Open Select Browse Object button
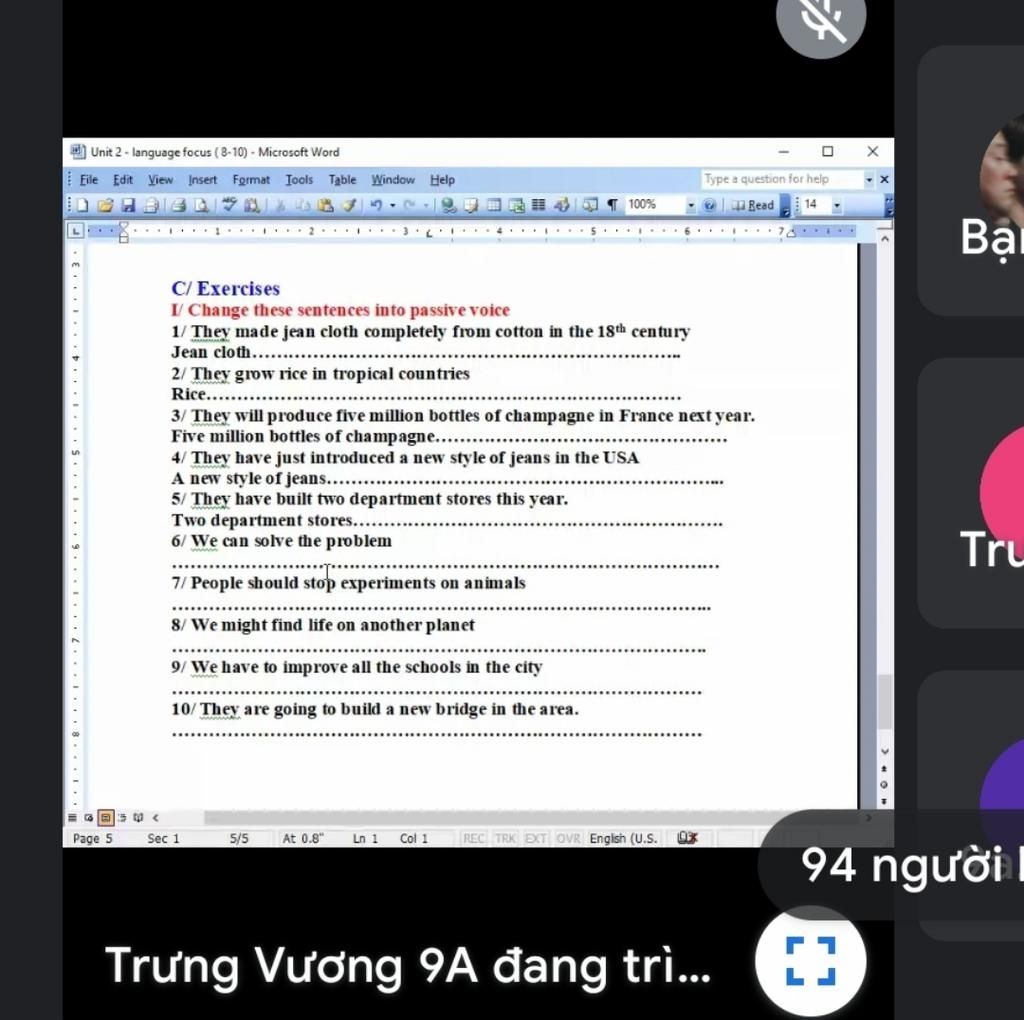The image size is (1024, 1020). tap(884, 784)
